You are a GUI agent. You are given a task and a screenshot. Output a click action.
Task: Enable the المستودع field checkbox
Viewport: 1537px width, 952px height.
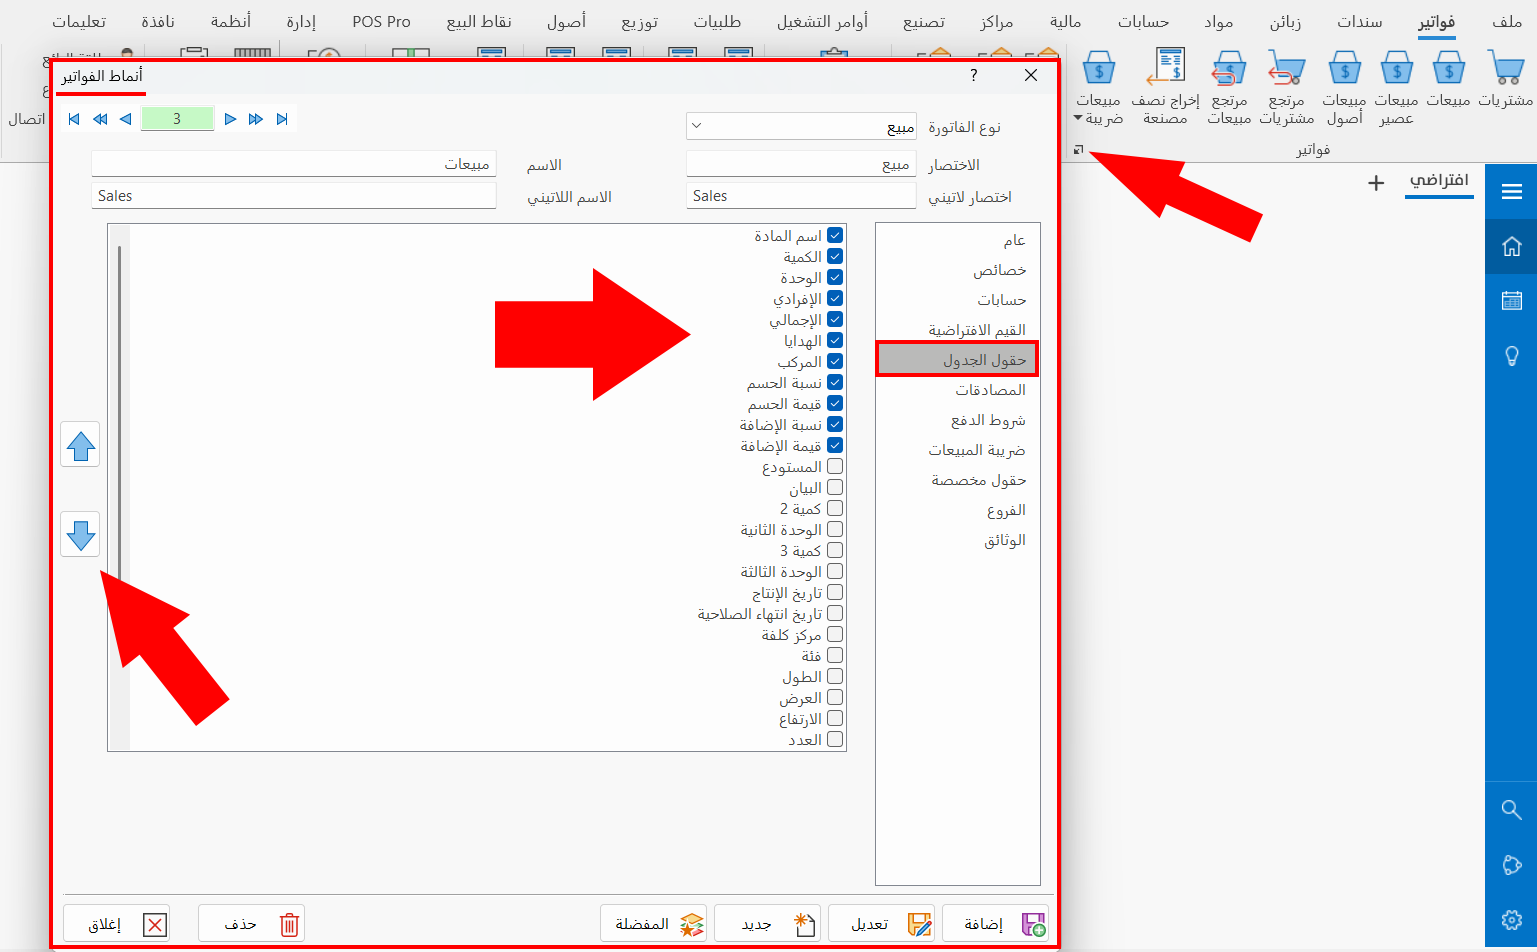[x=835, y=467]
